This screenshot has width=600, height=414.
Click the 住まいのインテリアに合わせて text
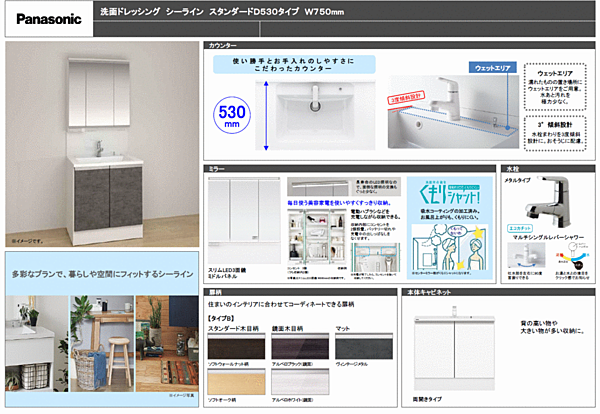(281, 304)
